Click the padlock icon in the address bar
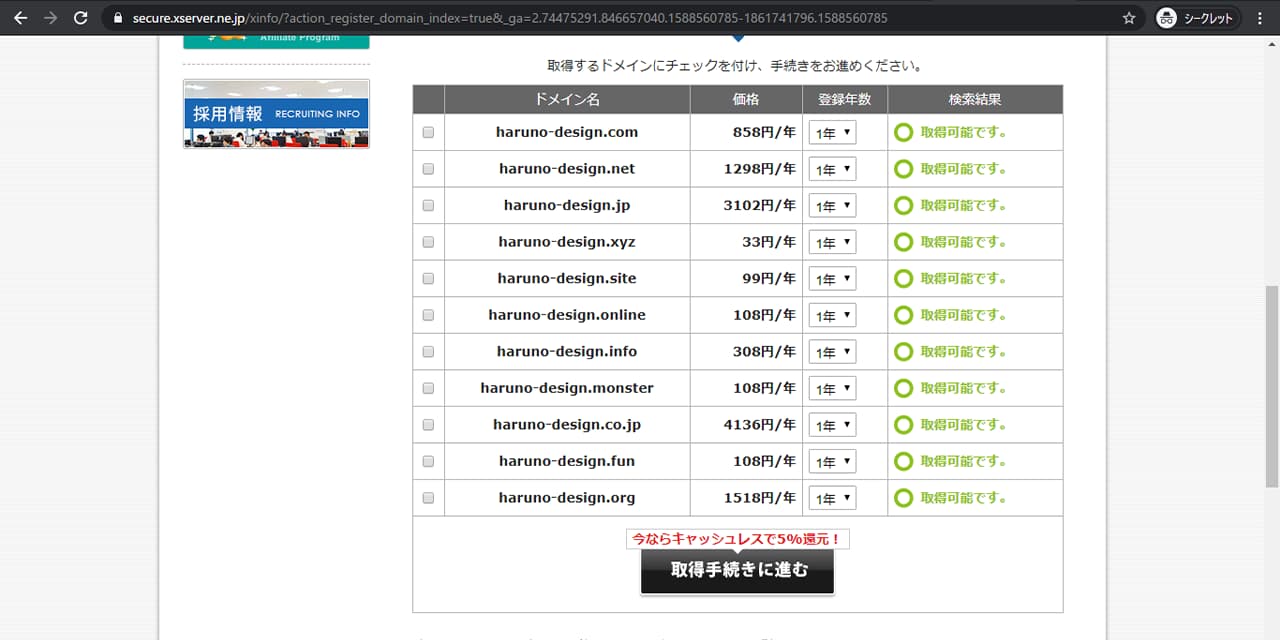This screenshot has height=640, width=1280. pos(119,17)
